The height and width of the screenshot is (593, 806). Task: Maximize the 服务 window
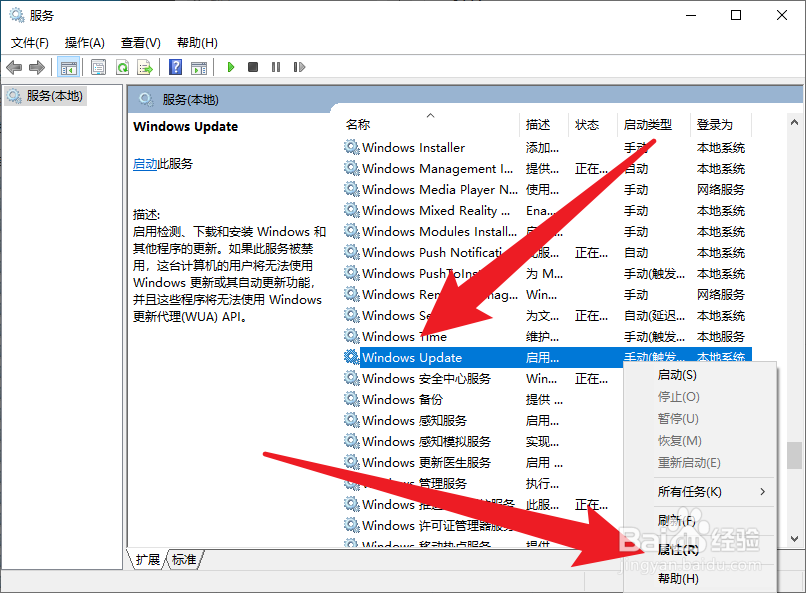(736, 15)
